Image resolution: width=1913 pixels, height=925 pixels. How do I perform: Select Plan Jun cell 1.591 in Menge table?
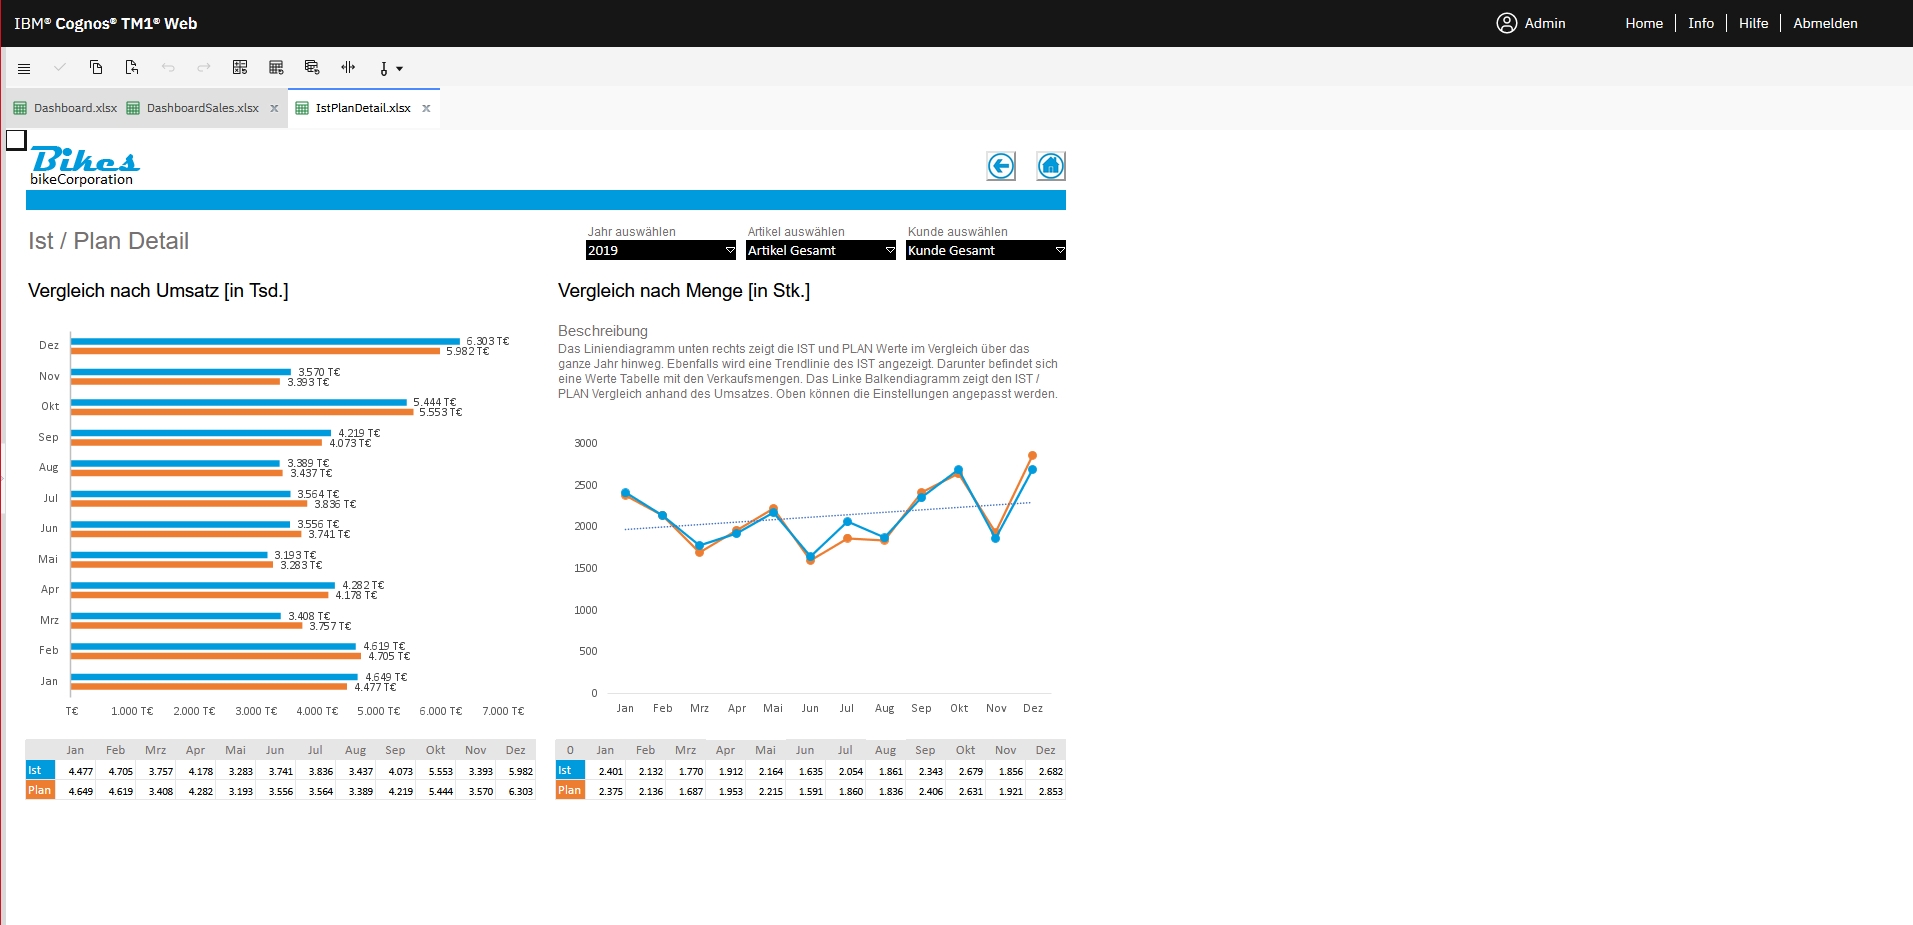pos(806,791)
